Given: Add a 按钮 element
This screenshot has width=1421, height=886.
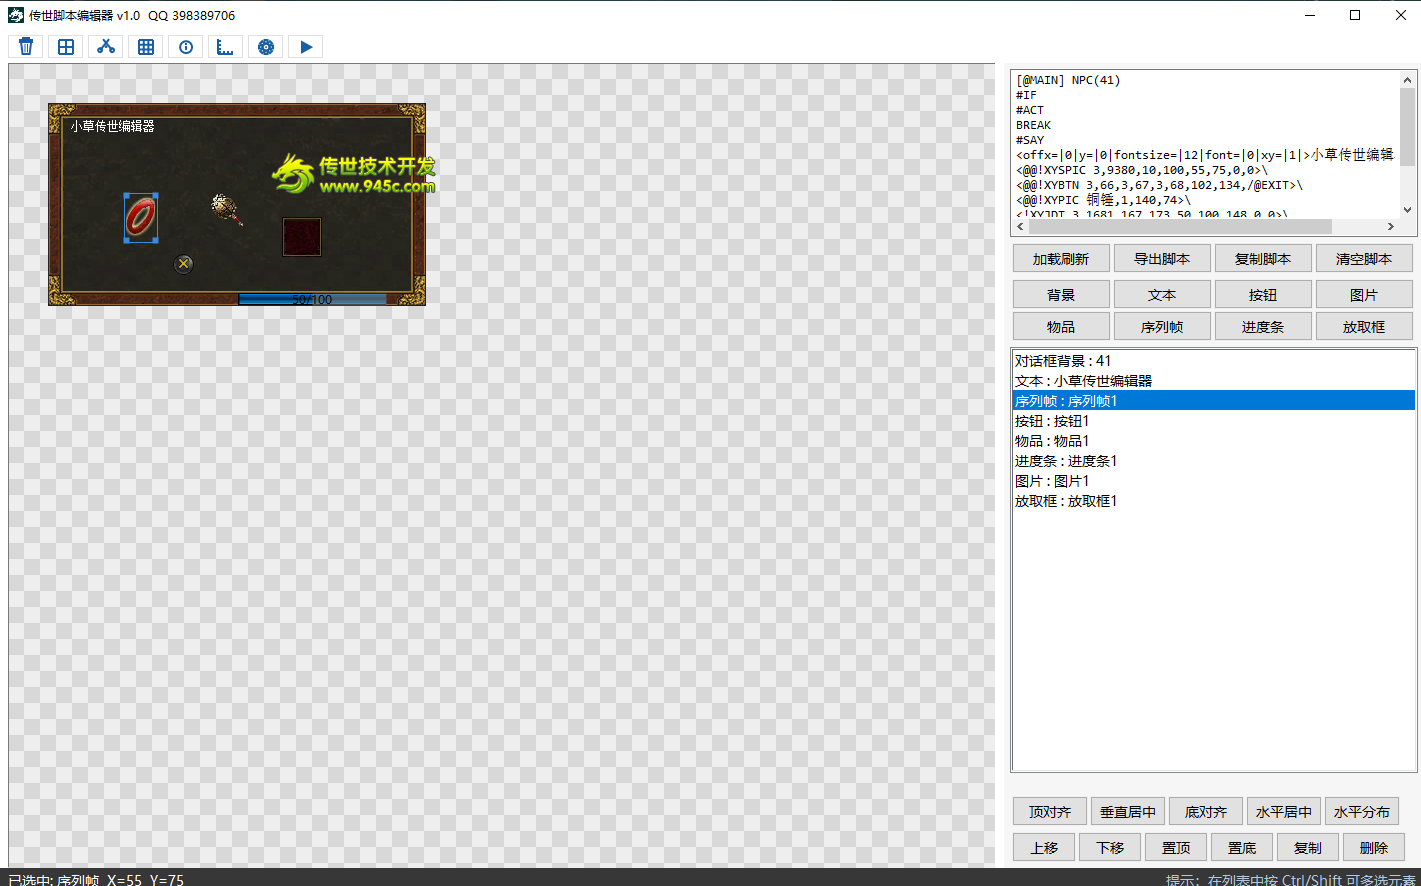Looking at the screenshot, I should point(1263,295).
